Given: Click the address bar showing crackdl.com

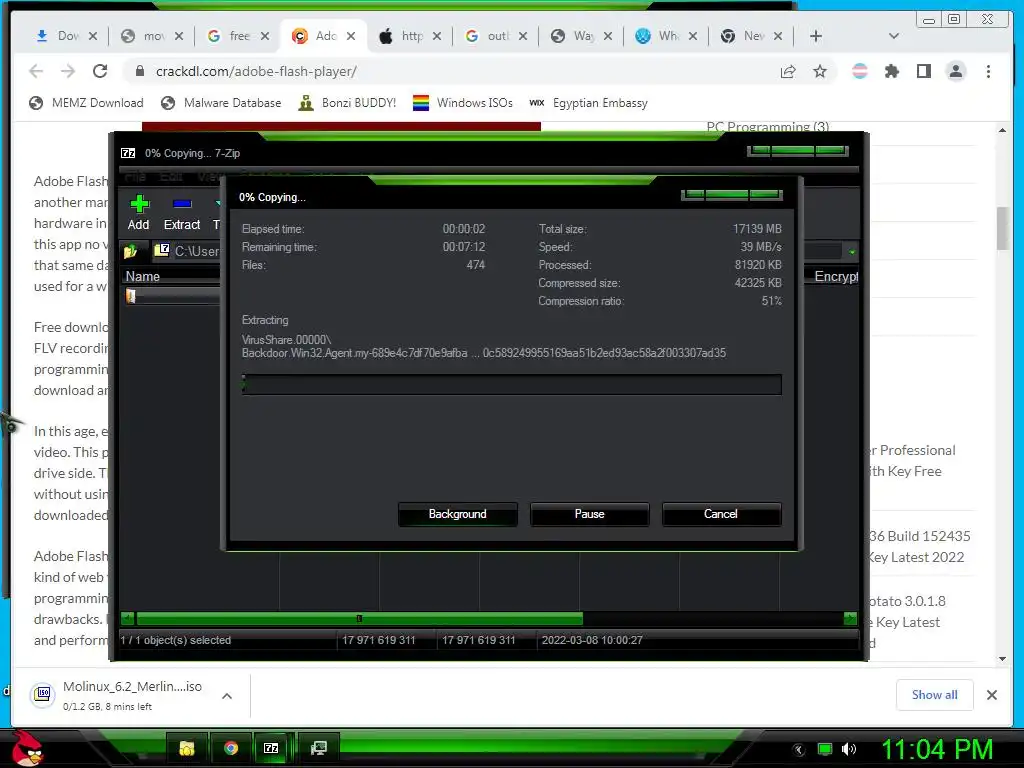Looking at the screenshot, I should coord(451,71).
